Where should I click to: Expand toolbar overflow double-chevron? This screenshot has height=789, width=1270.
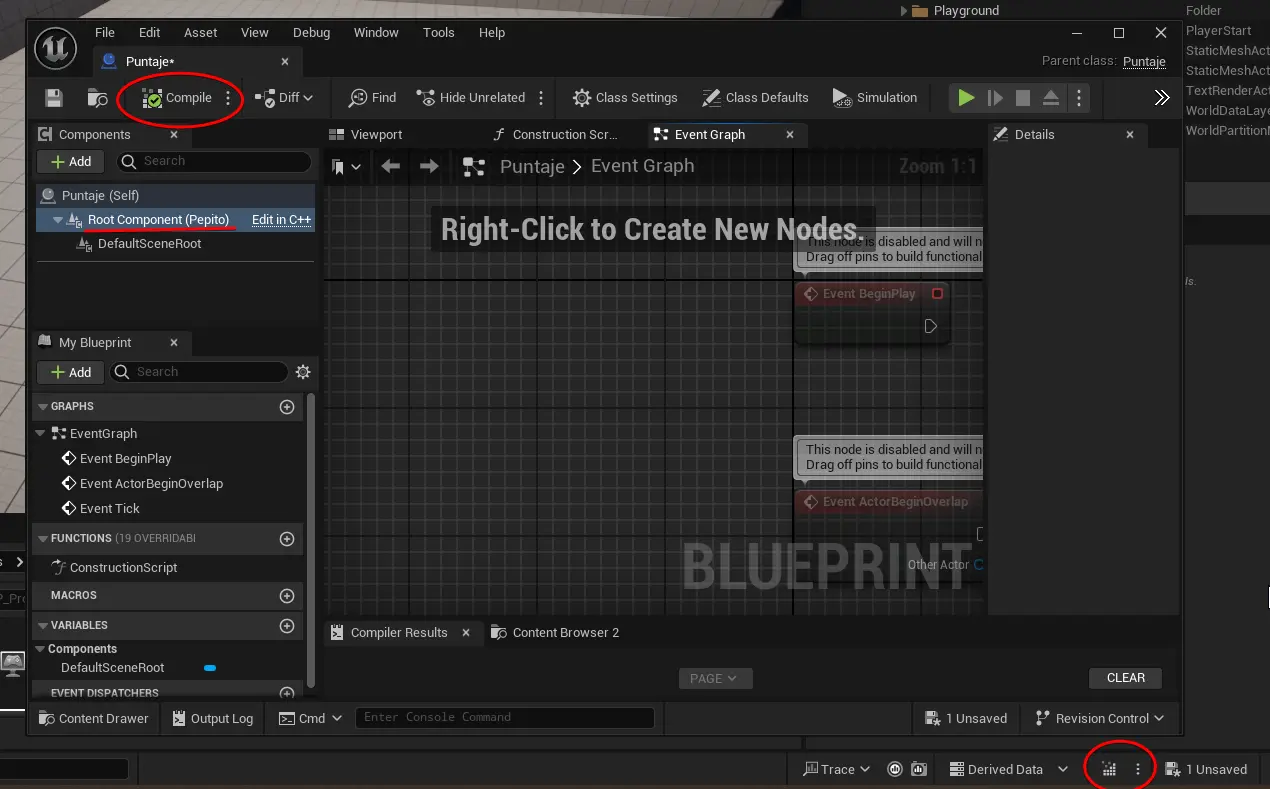click(x=1161, y=98)
